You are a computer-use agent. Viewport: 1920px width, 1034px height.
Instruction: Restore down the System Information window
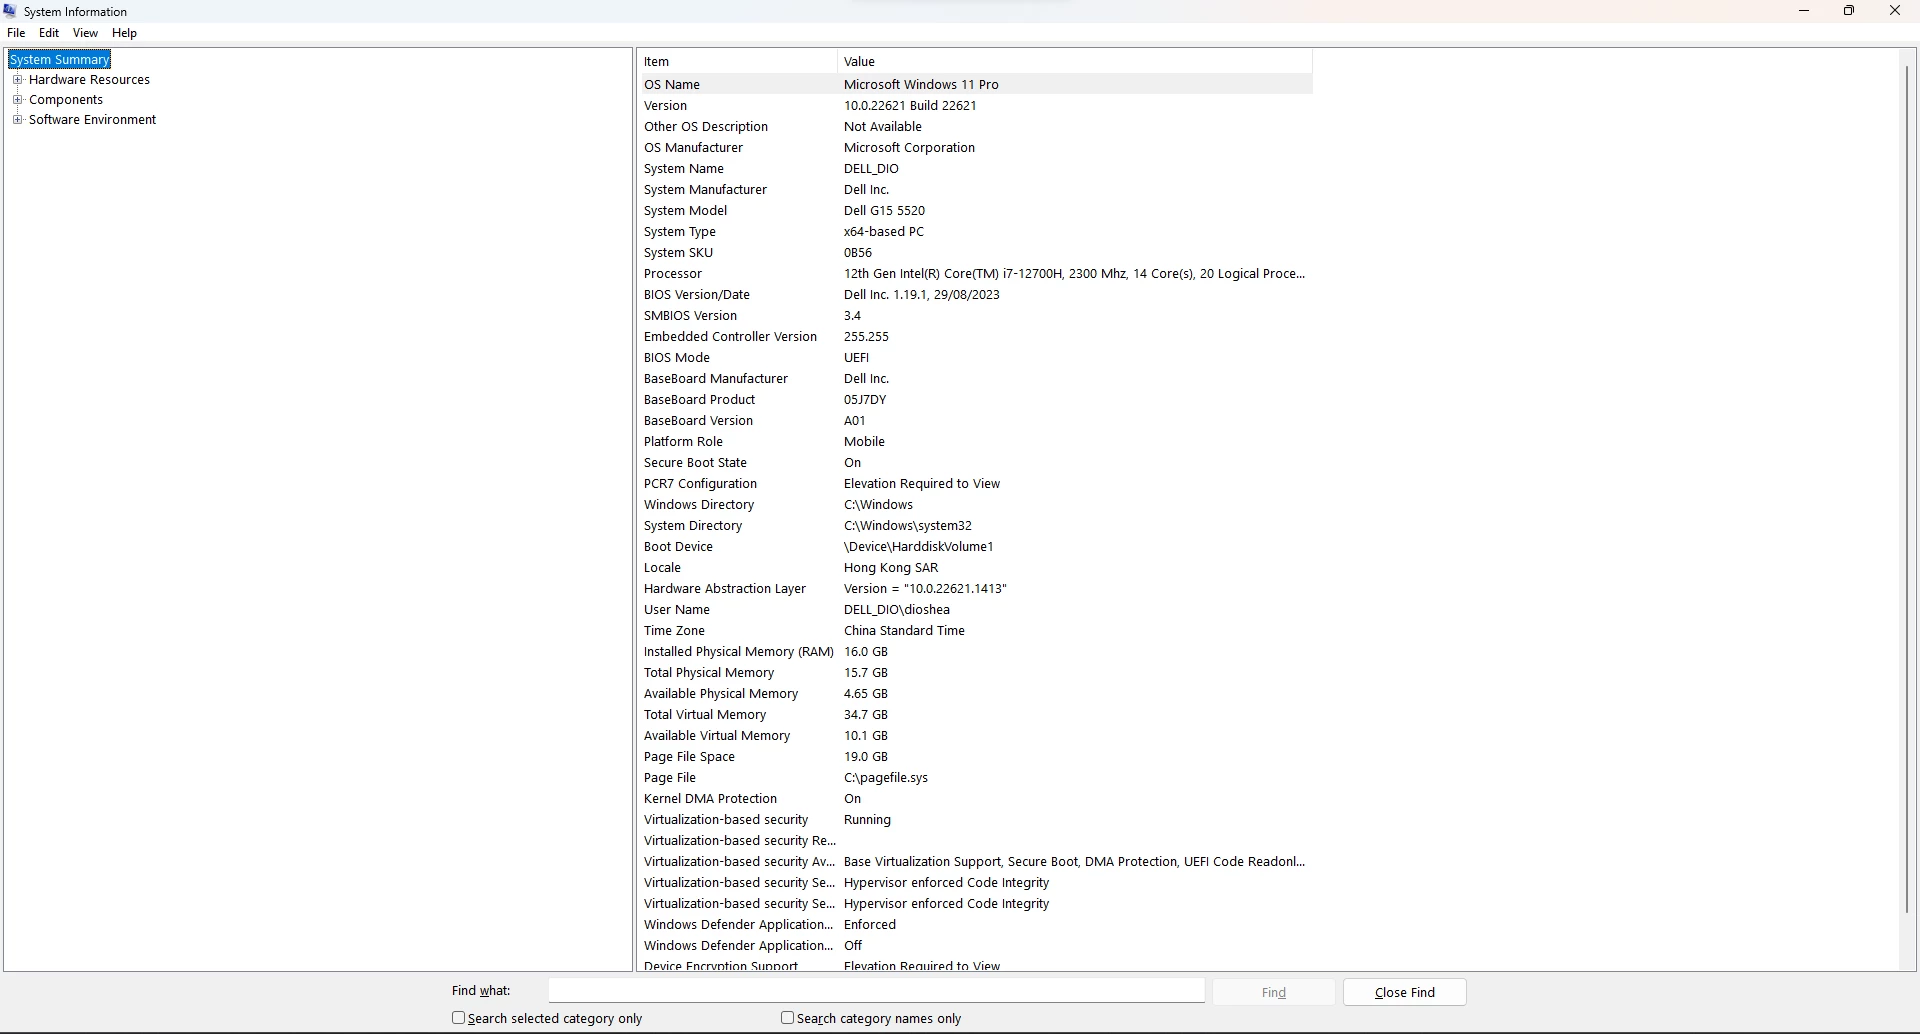pos(1849,11)
